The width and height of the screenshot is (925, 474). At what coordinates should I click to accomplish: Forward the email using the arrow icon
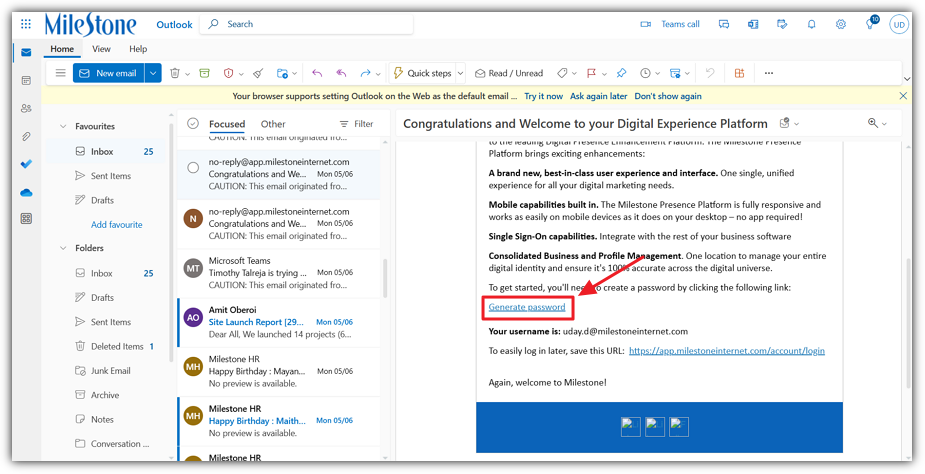(366, 73)
